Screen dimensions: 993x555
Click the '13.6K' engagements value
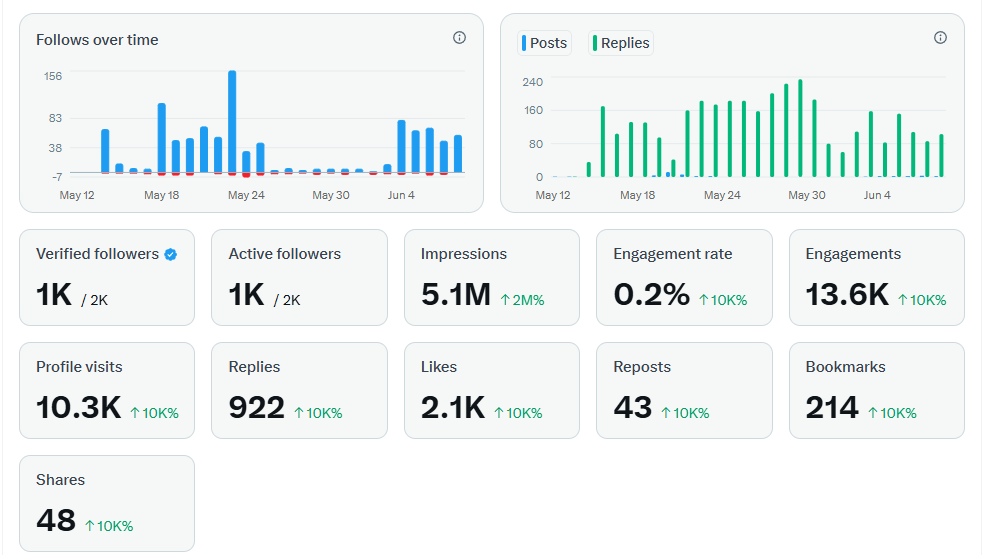[847, 295]
